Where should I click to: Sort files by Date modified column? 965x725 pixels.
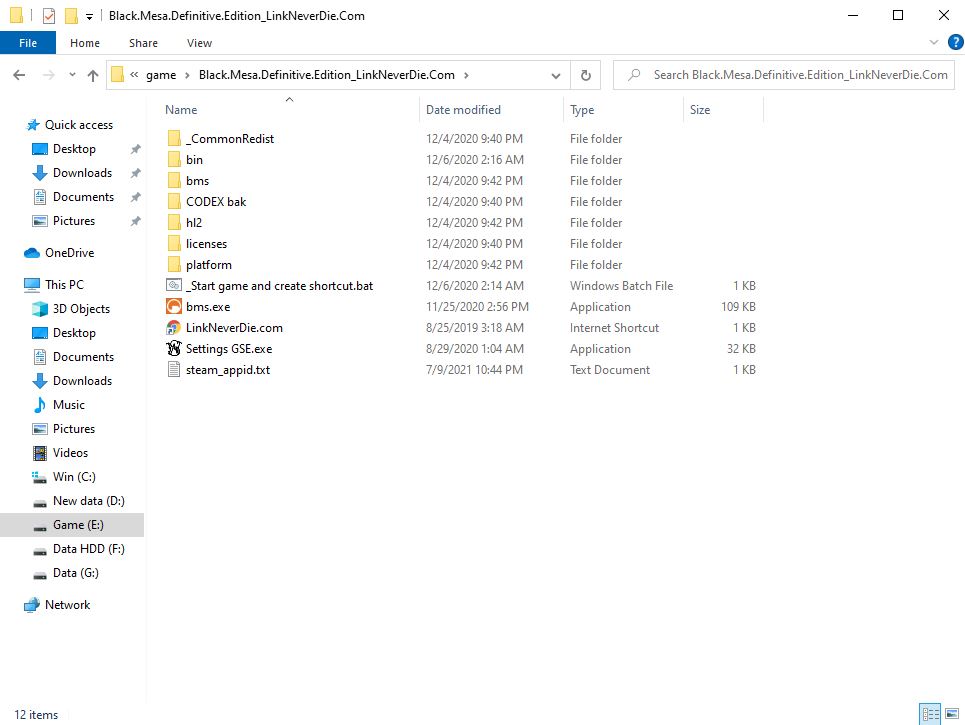click(463, 110)
